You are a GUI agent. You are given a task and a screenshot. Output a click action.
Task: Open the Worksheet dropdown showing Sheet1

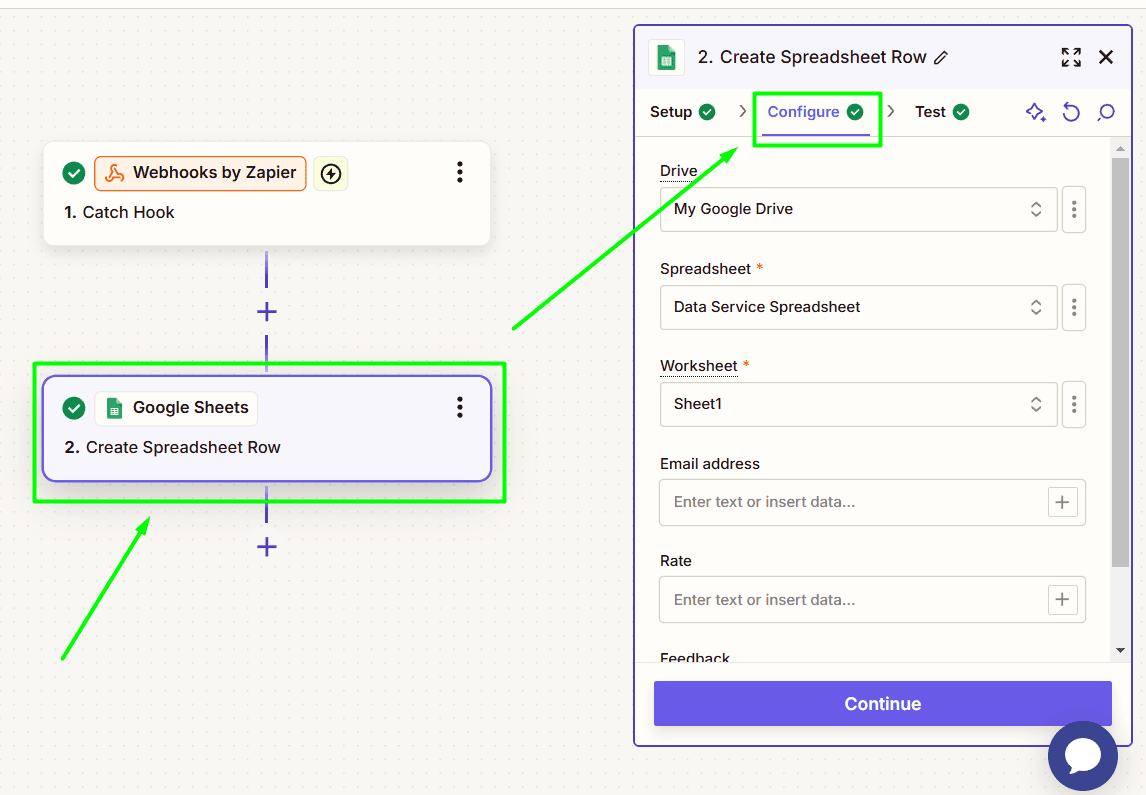858,404
